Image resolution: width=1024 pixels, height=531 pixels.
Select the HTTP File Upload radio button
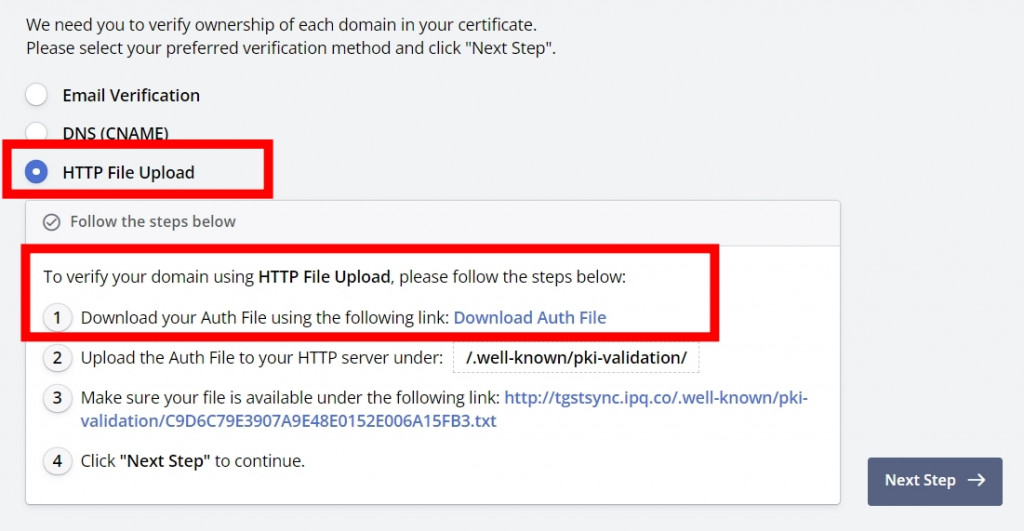click(37, 172)
